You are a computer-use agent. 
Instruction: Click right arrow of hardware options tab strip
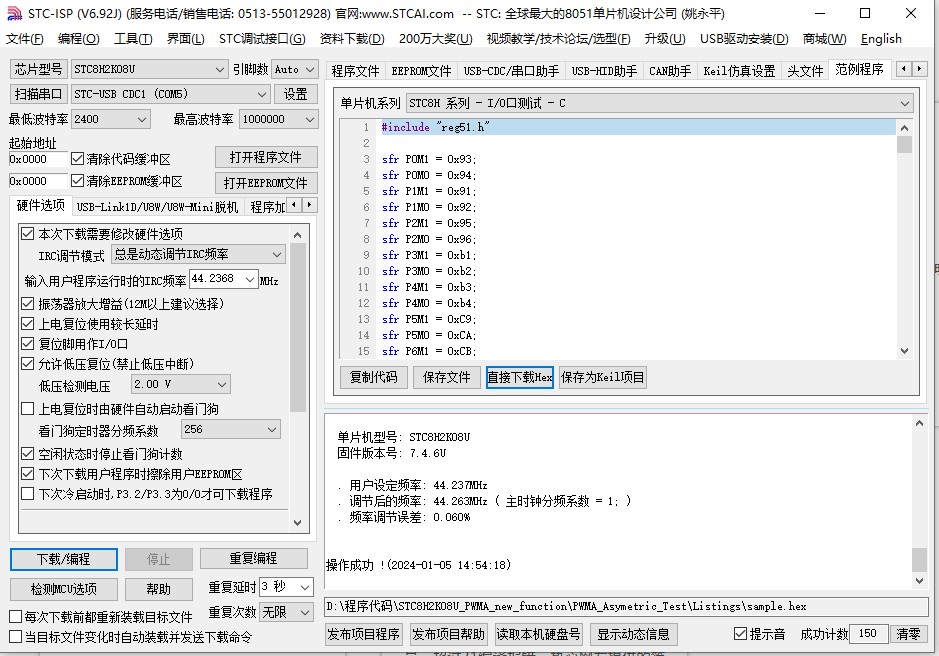[x=309, y=205]
